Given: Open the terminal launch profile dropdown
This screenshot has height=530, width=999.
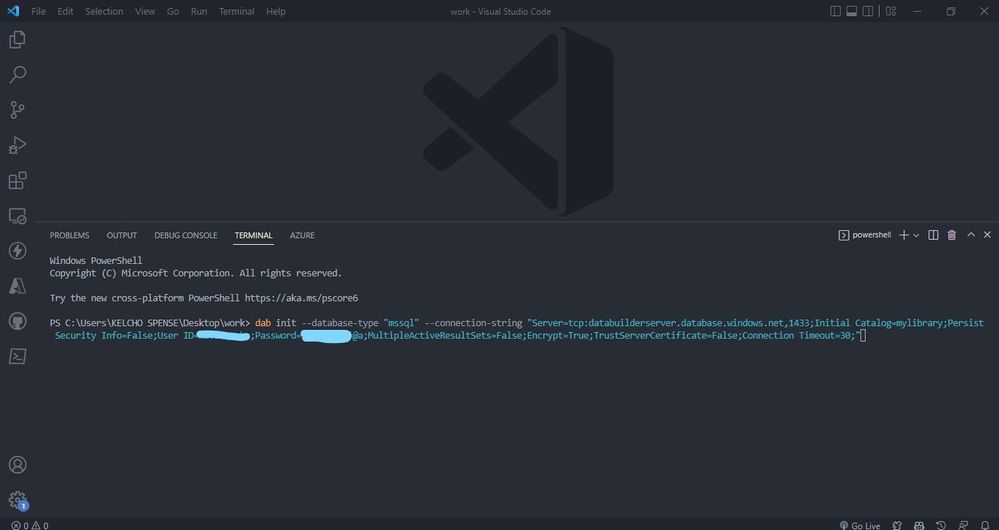Looking at the screenshot, I should (x=916, y=235).
